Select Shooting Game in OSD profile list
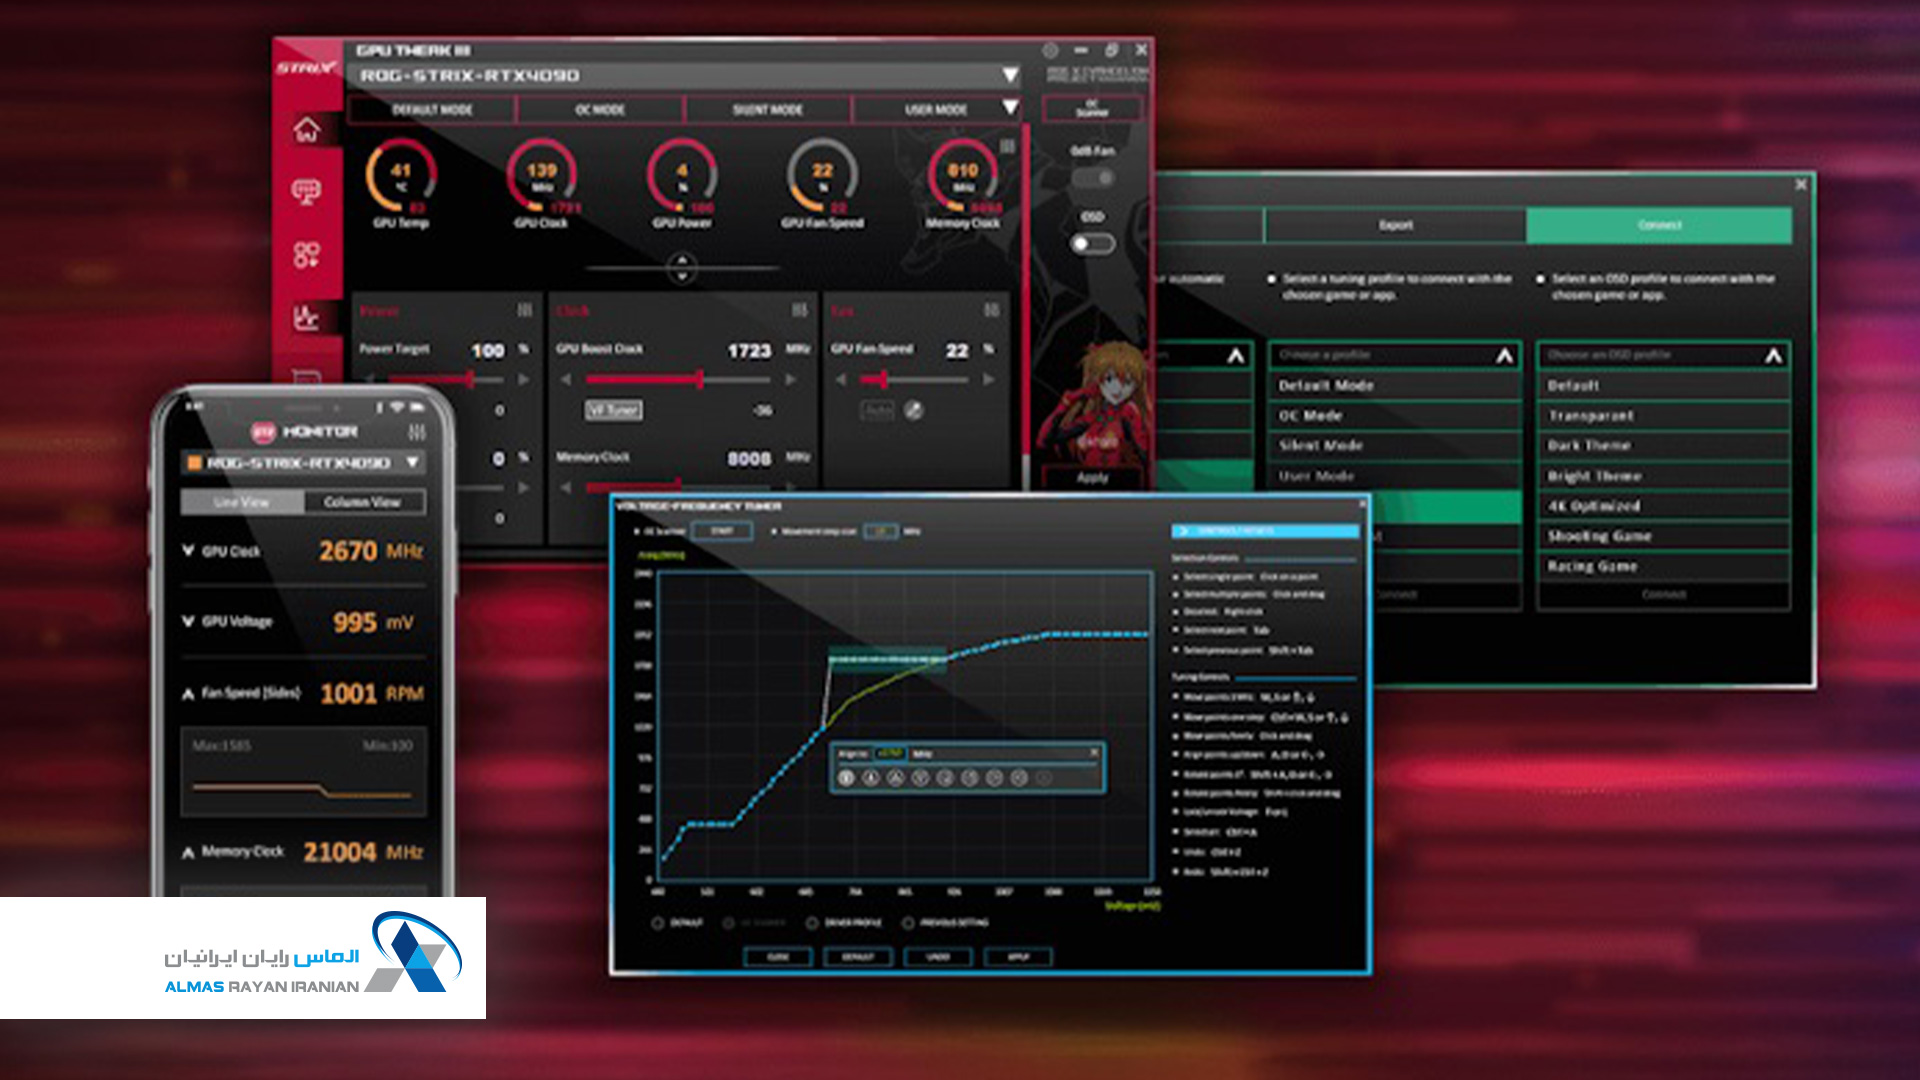The height and width of the screenshot is (1080, 1920). click(x=1663, y=536)
